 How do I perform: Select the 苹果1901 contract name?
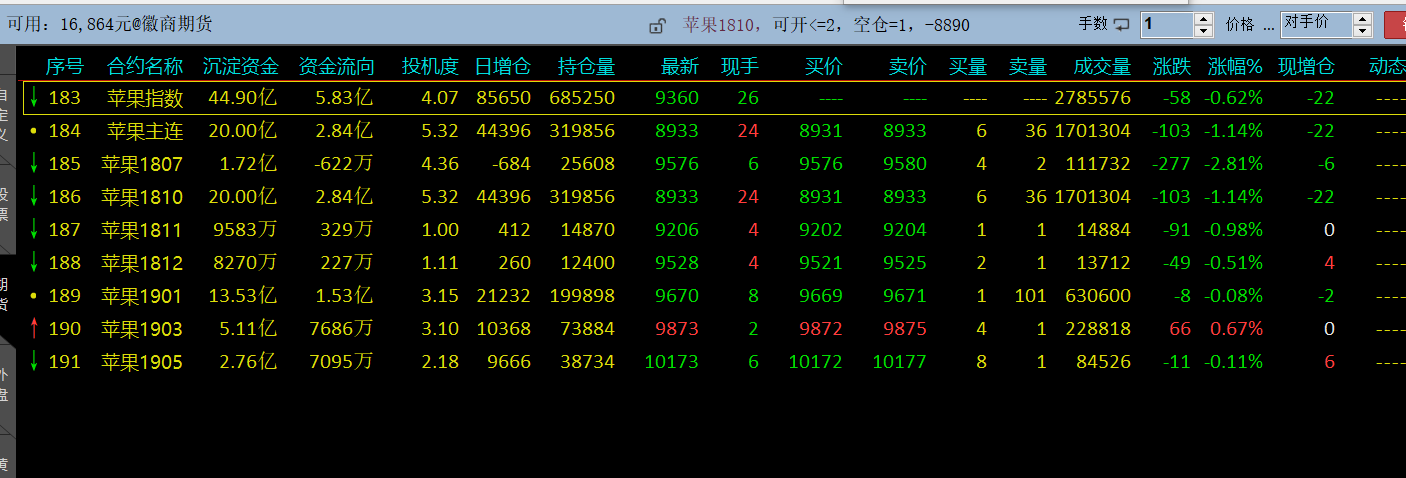142,296
